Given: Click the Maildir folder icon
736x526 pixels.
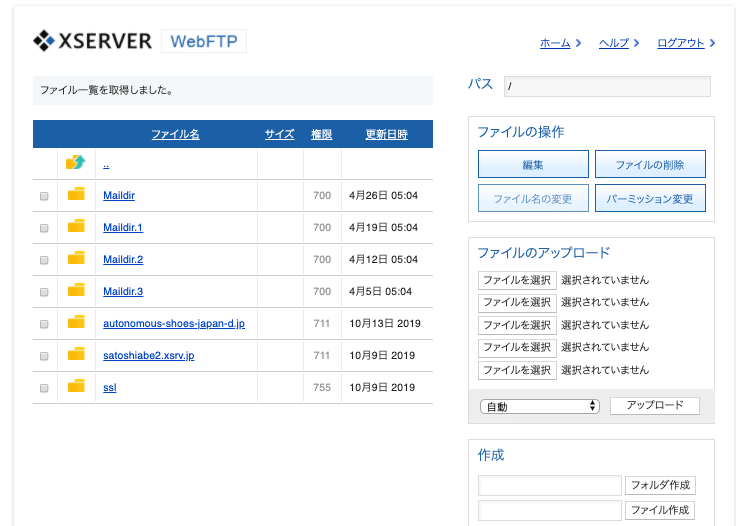Looking at the screenshot, I should [x=76, y=195].
